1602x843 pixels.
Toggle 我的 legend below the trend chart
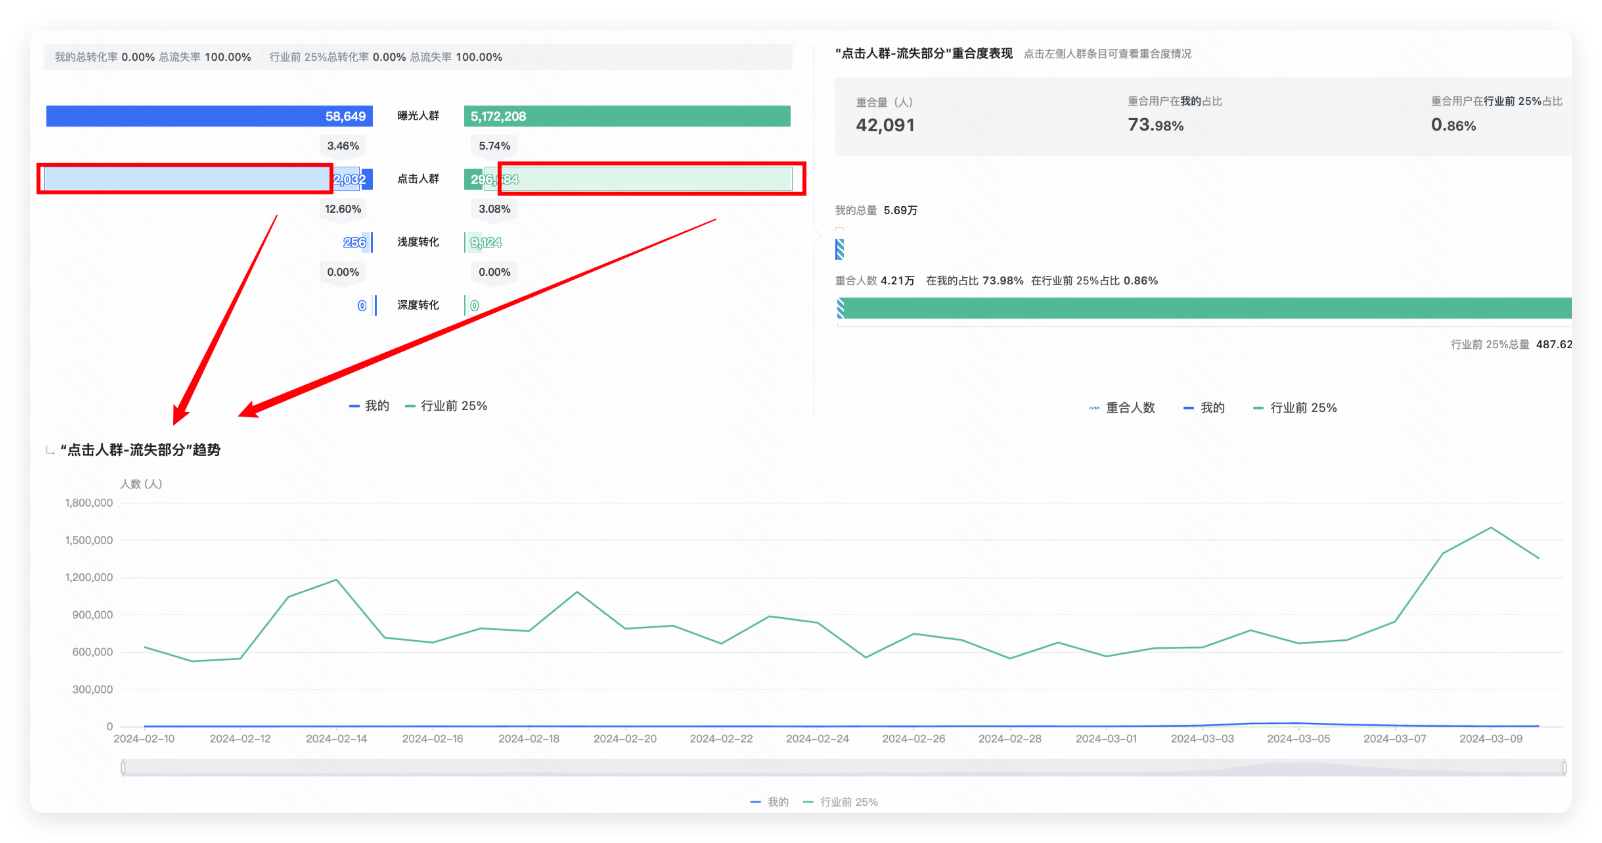(x=769, y=802)
